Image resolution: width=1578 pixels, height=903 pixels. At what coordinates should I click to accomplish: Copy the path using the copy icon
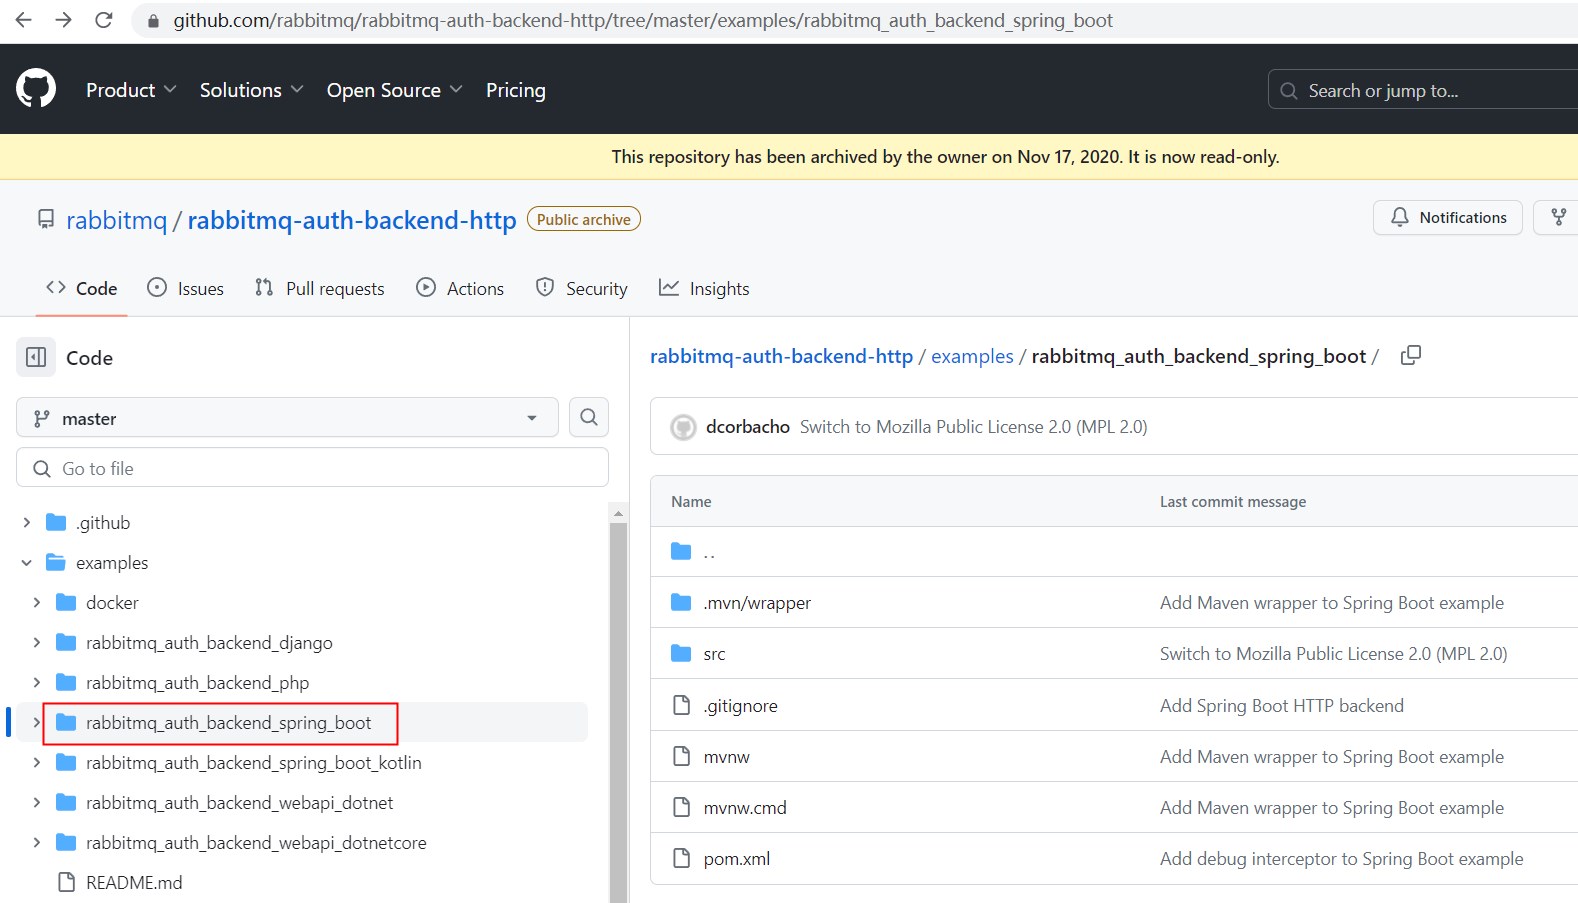tap(1410, 356)
